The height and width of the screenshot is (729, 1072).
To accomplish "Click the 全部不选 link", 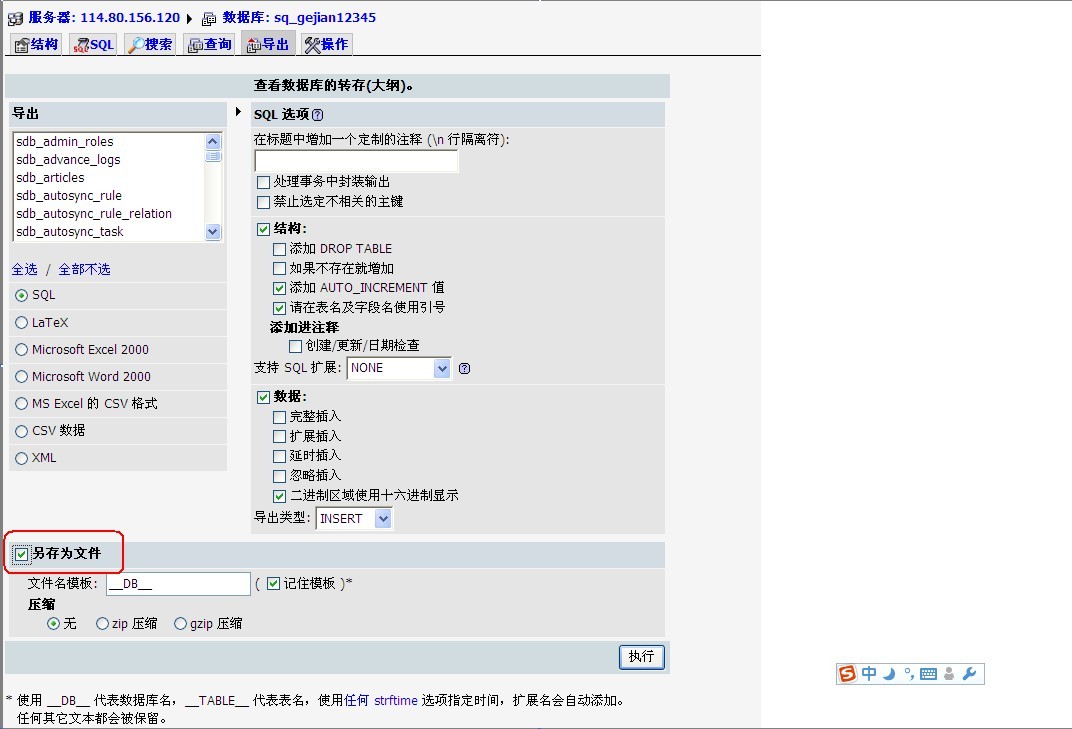I will click(84, 269).
